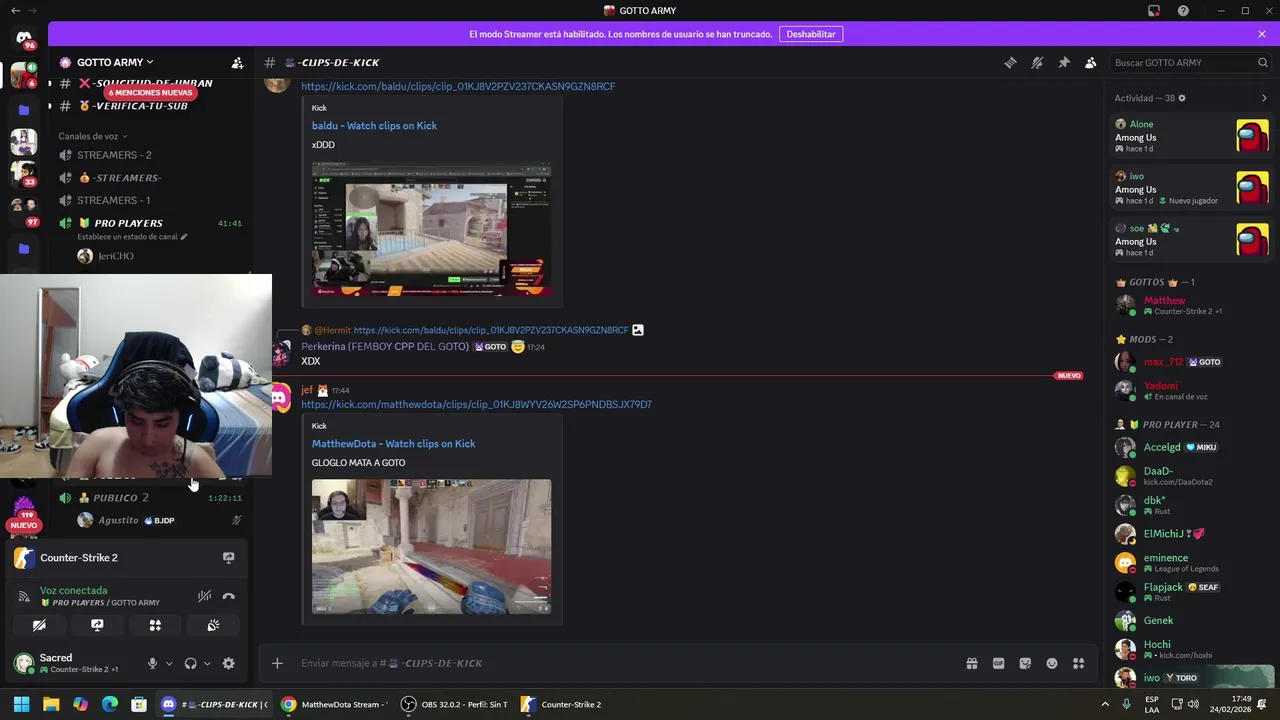Open Discord inbox icon in title bar
The height and width of the screenshot is (720, 1280).
(1154, 11)
